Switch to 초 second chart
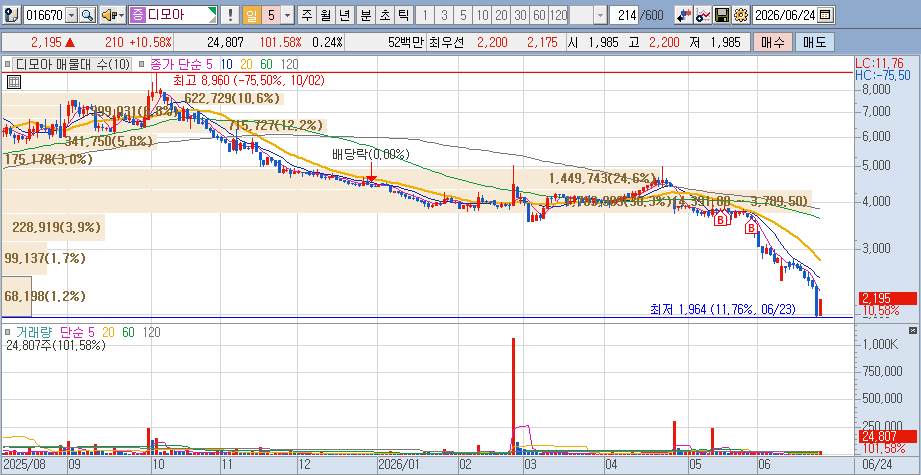This screenshot has height=475, width=921. point(384,15)
